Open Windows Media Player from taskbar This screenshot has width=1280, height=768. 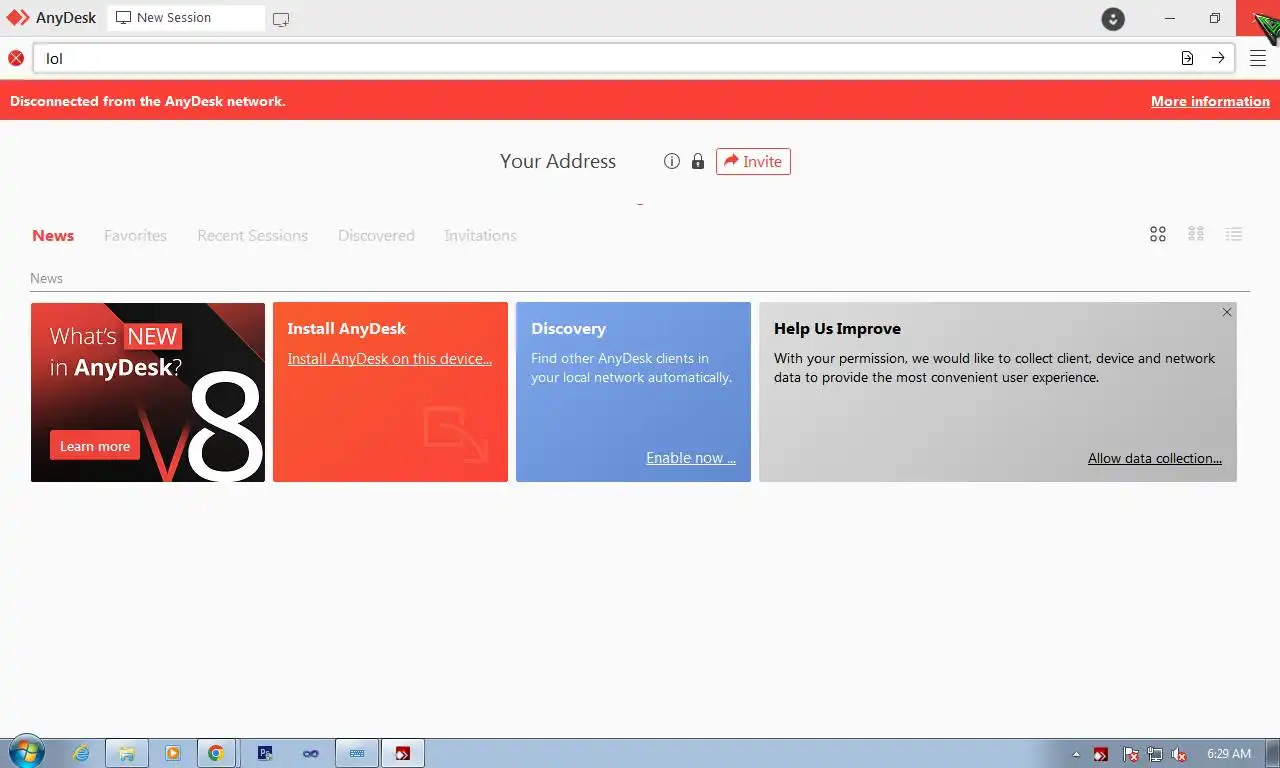click(173, 753)
